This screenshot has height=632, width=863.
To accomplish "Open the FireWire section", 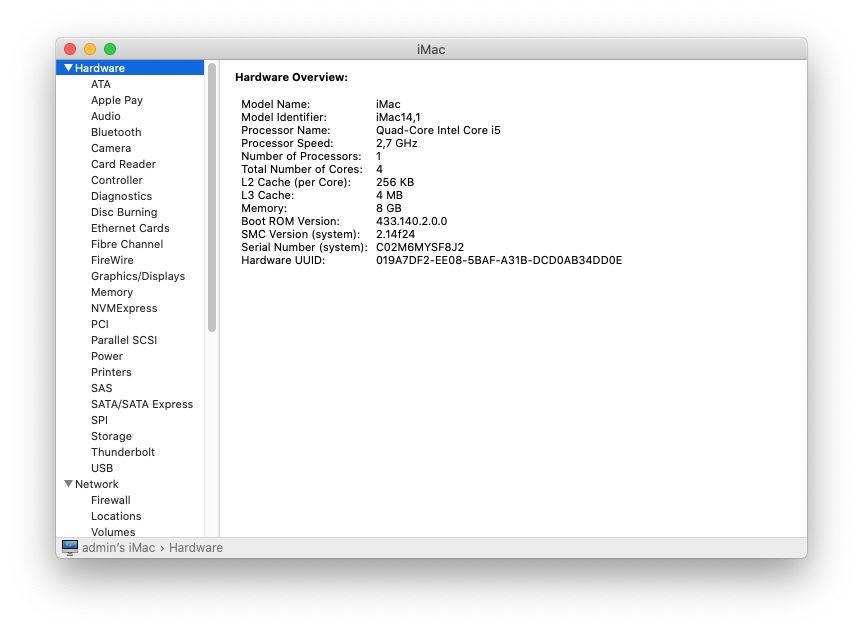I will [x=112, y=260].
